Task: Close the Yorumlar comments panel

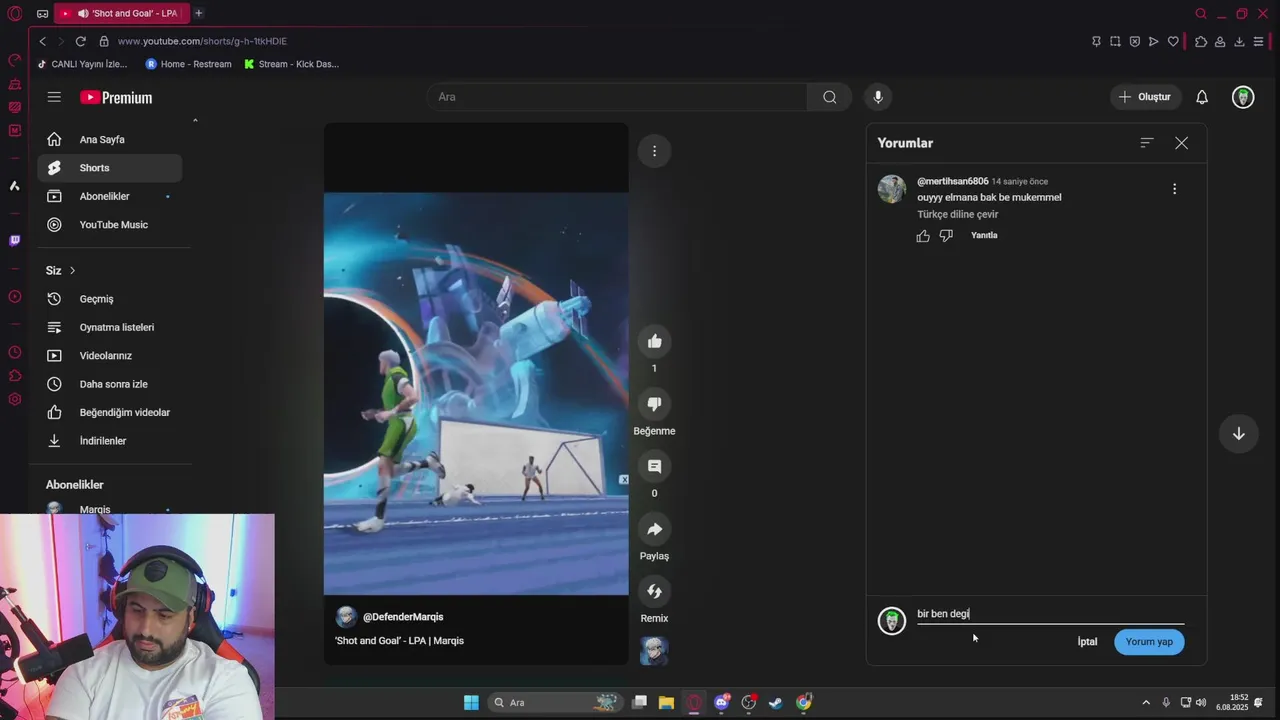Action: click(1181, 143)
